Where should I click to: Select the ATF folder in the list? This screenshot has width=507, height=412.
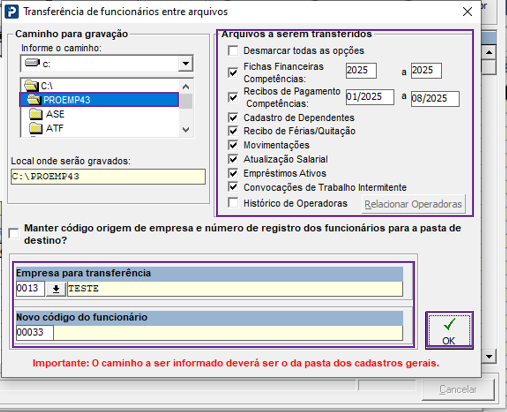tap(46, 128)
